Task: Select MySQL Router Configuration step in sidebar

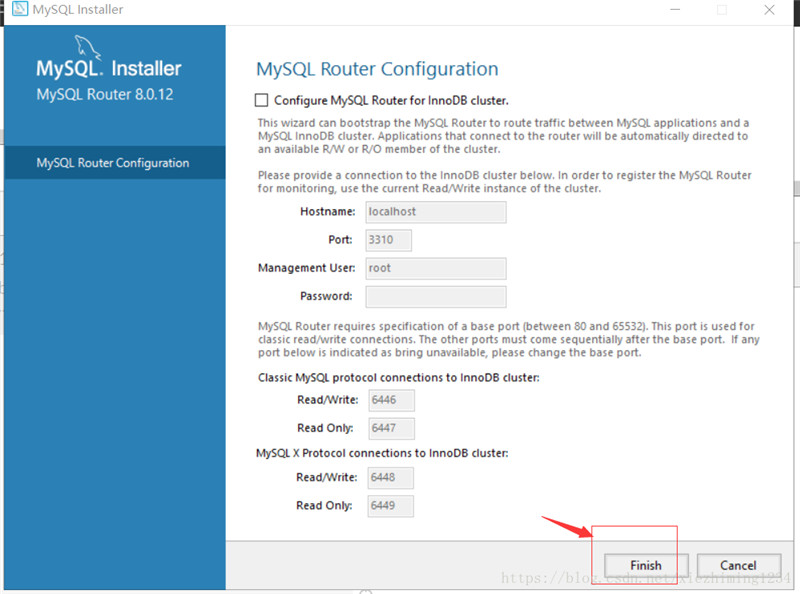Action: [x=113, y=163]
